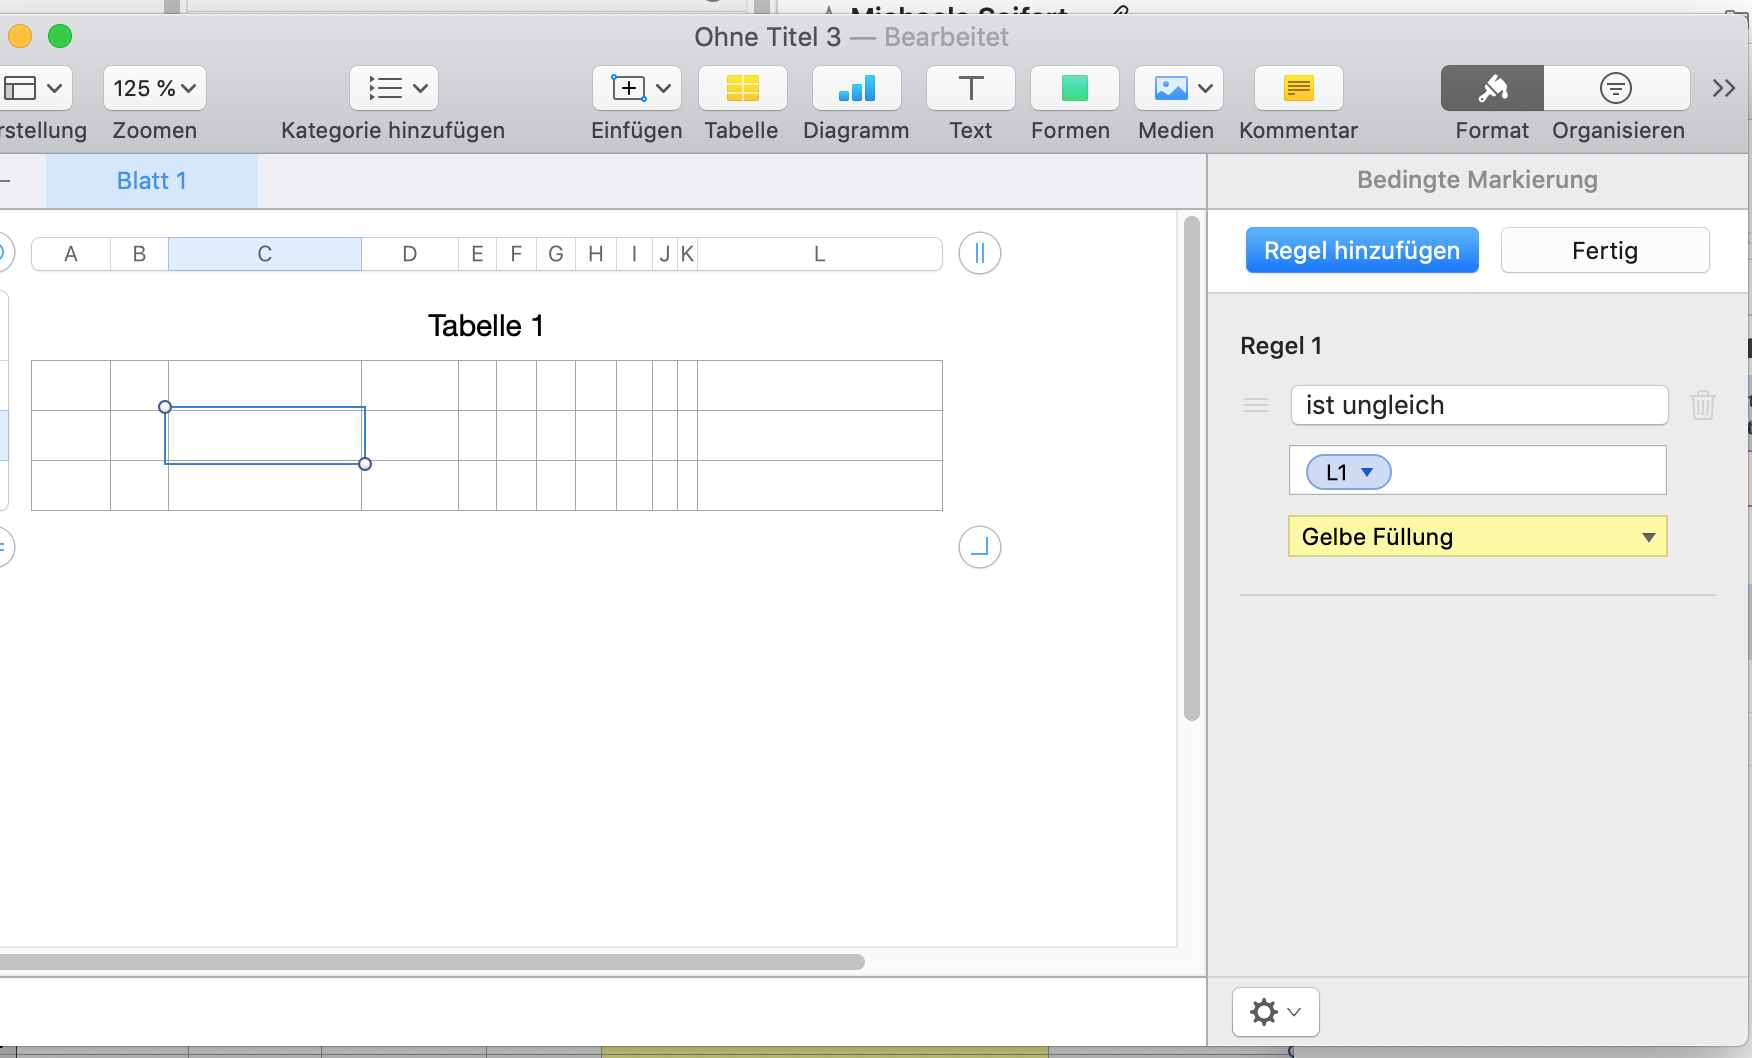Insert a Text box
Screen dimensions: 1752x1058
click(x=970, y=89)
